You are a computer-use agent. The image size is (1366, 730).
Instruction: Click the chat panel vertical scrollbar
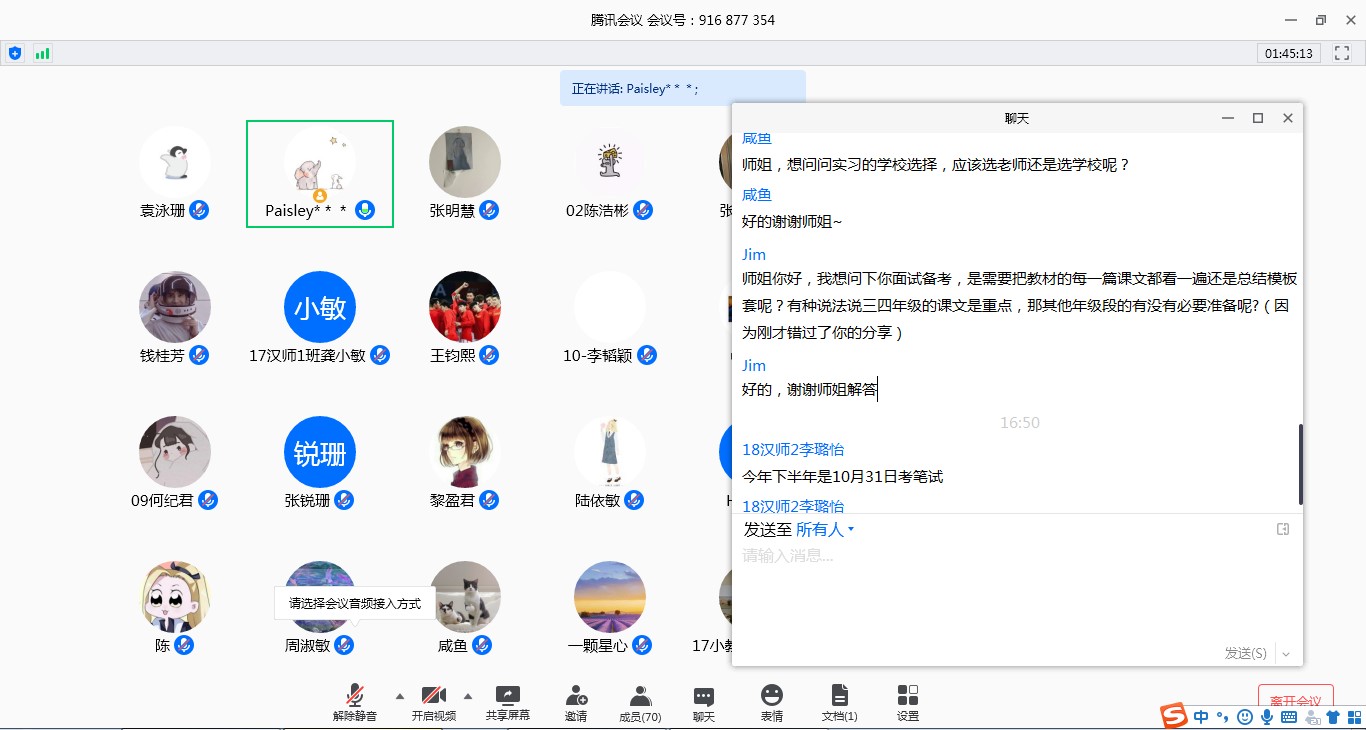click(x=1300, y=464)
